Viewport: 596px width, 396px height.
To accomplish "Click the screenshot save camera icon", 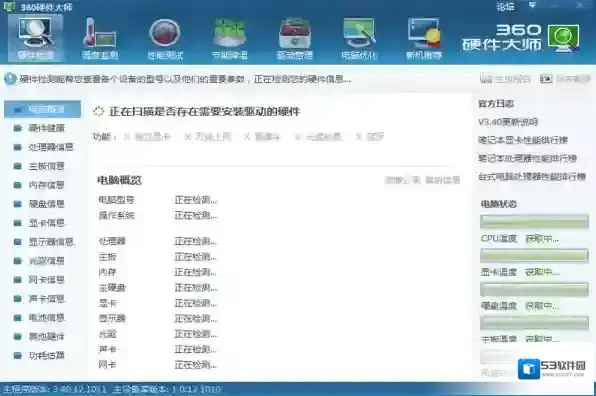I will [546, 79].
